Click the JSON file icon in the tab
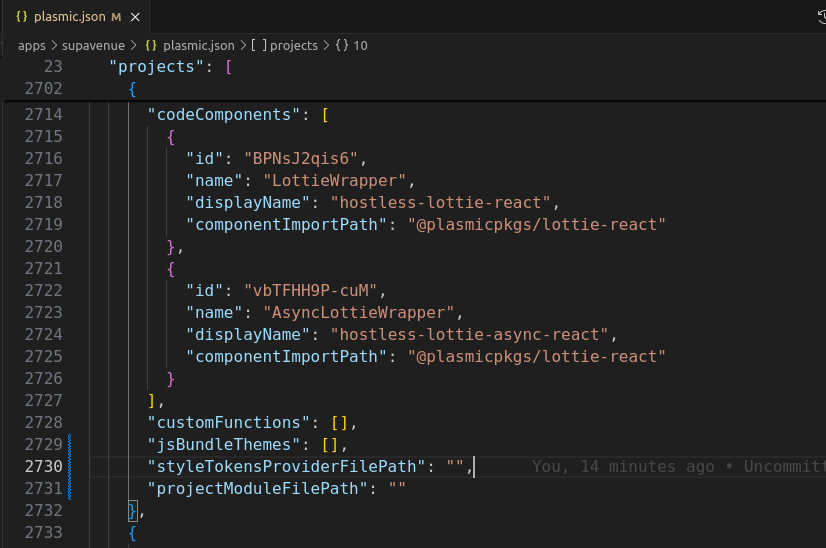This screenshot has height=548, width=826. (21, 17)
